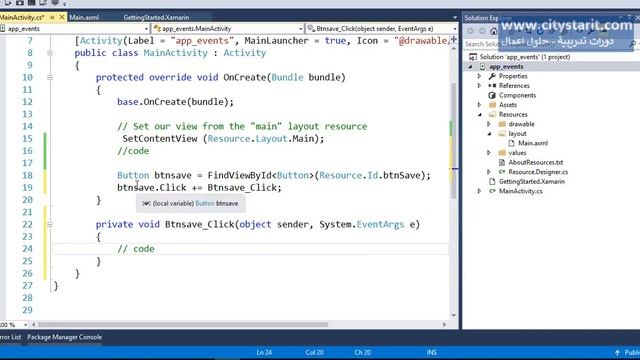
Task: Select the app_events project row
Action: [552, 67]
